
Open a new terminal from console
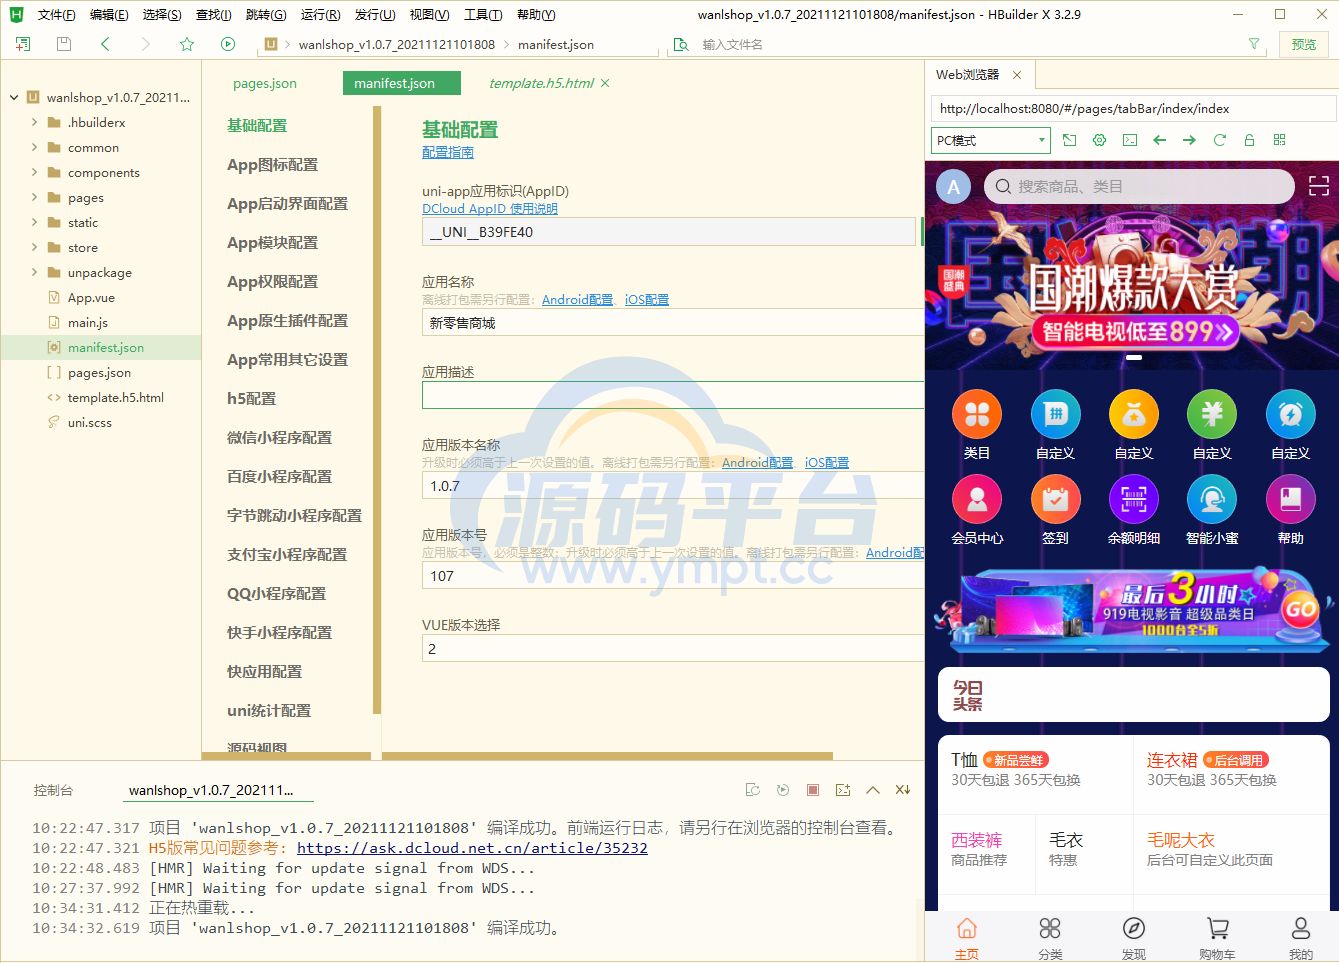pos(843,790)
